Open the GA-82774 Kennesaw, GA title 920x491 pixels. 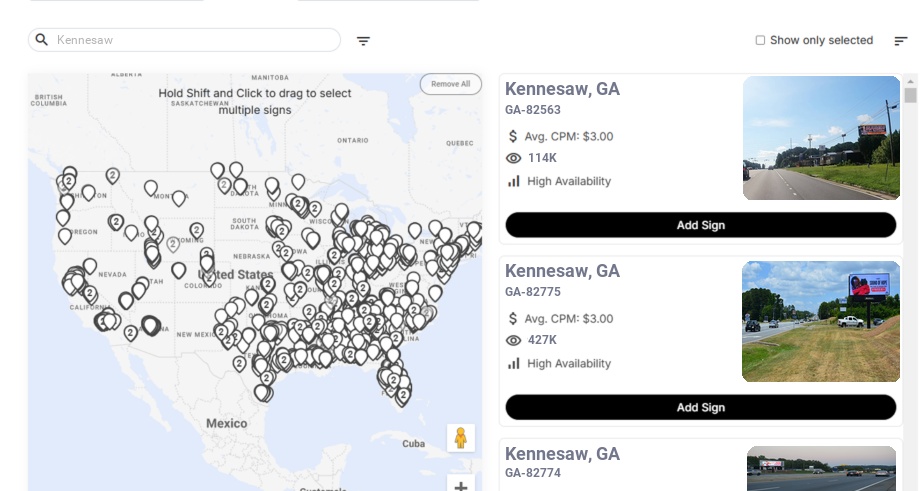click(562, 454)
